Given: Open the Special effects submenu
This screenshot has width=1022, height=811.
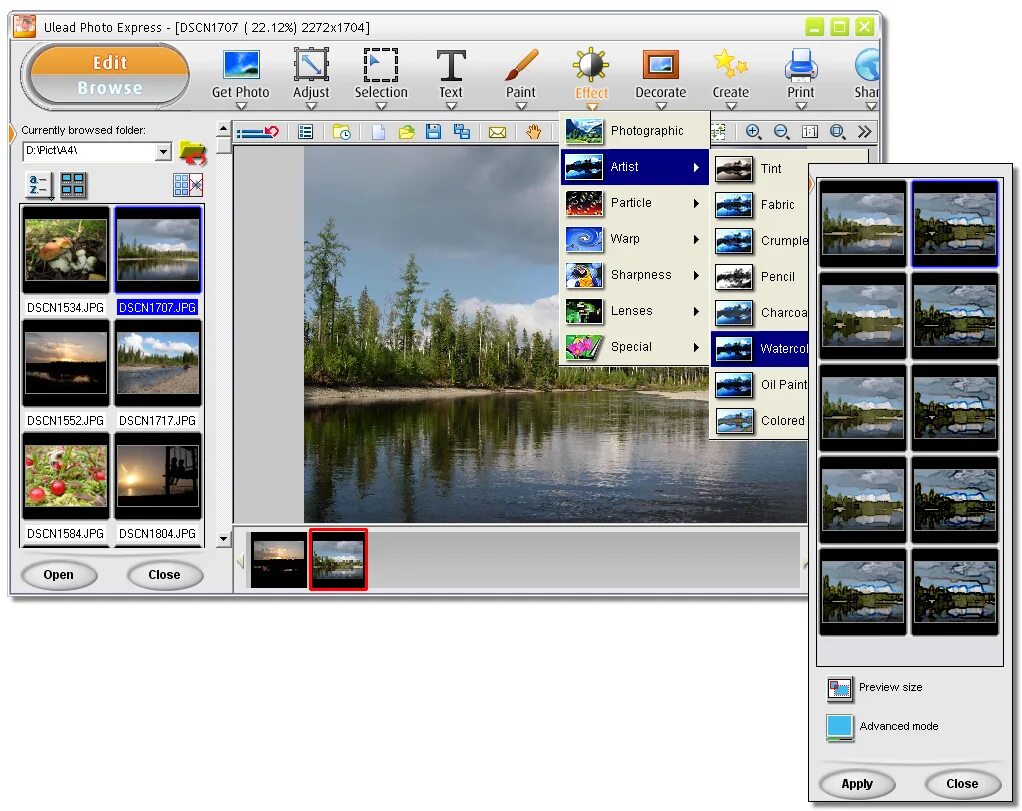Looking at the screenshot, I should pyautogui.click(x=634, y=347).
